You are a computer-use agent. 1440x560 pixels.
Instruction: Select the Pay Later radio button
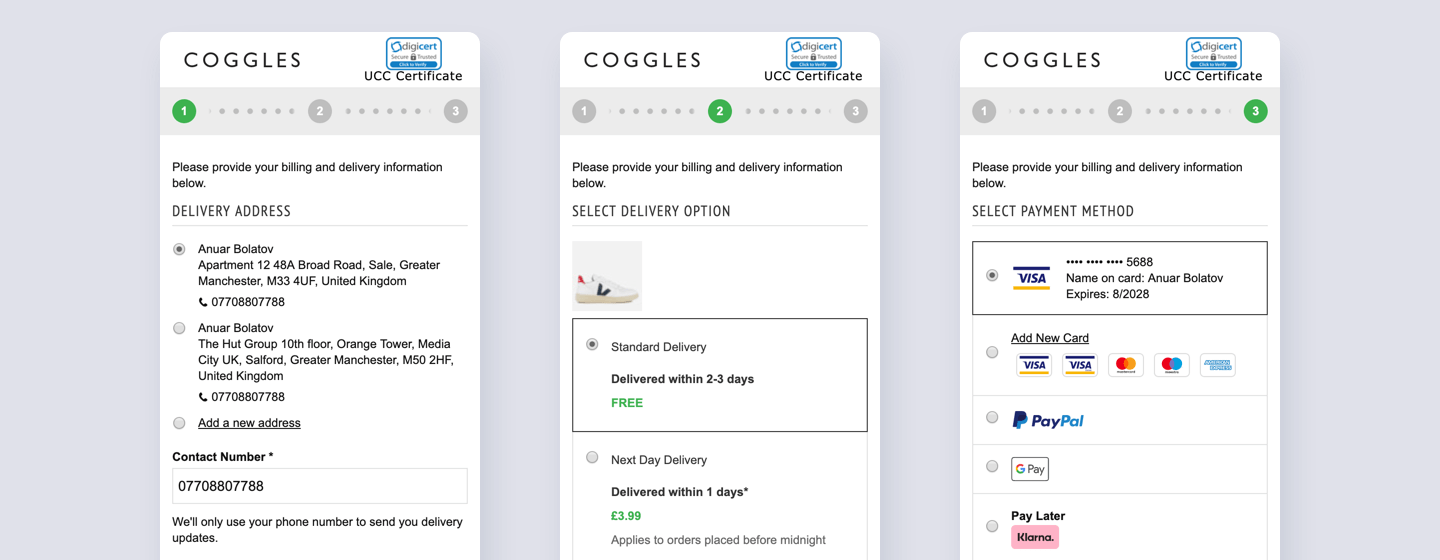[x=992, y=526]
